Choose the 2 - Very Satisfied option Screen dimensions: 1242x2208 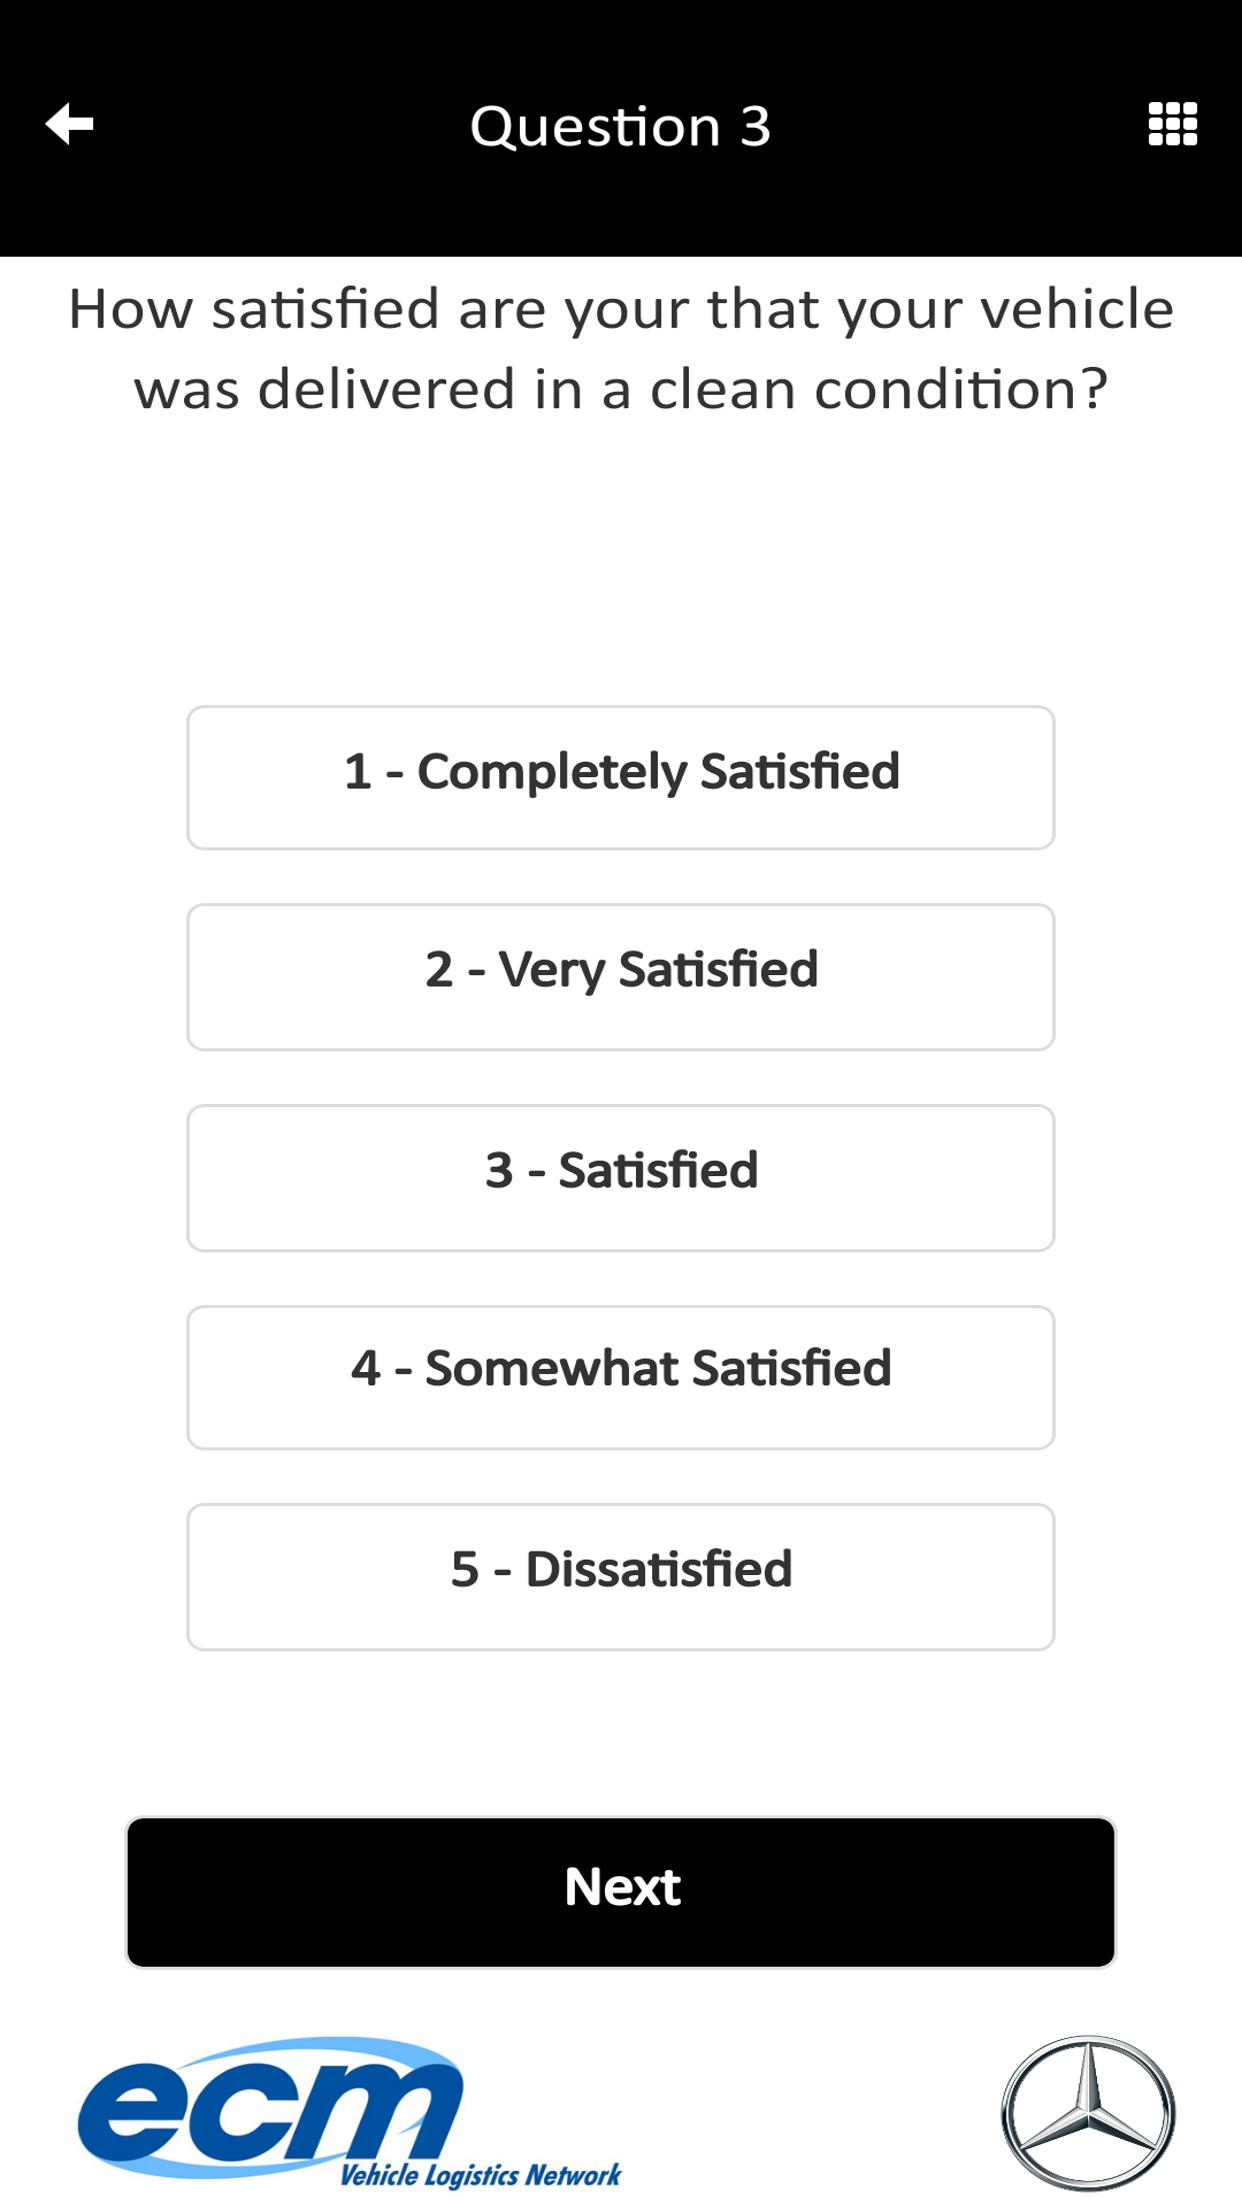pyautogui.click(x=621, y=977)
